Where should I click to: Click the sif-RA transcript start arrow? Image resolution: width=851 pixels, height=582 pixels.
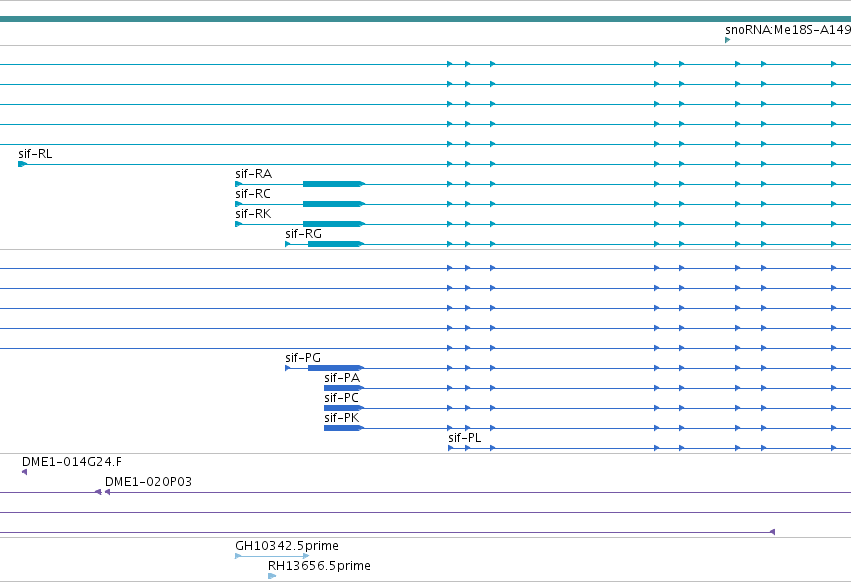238,184
